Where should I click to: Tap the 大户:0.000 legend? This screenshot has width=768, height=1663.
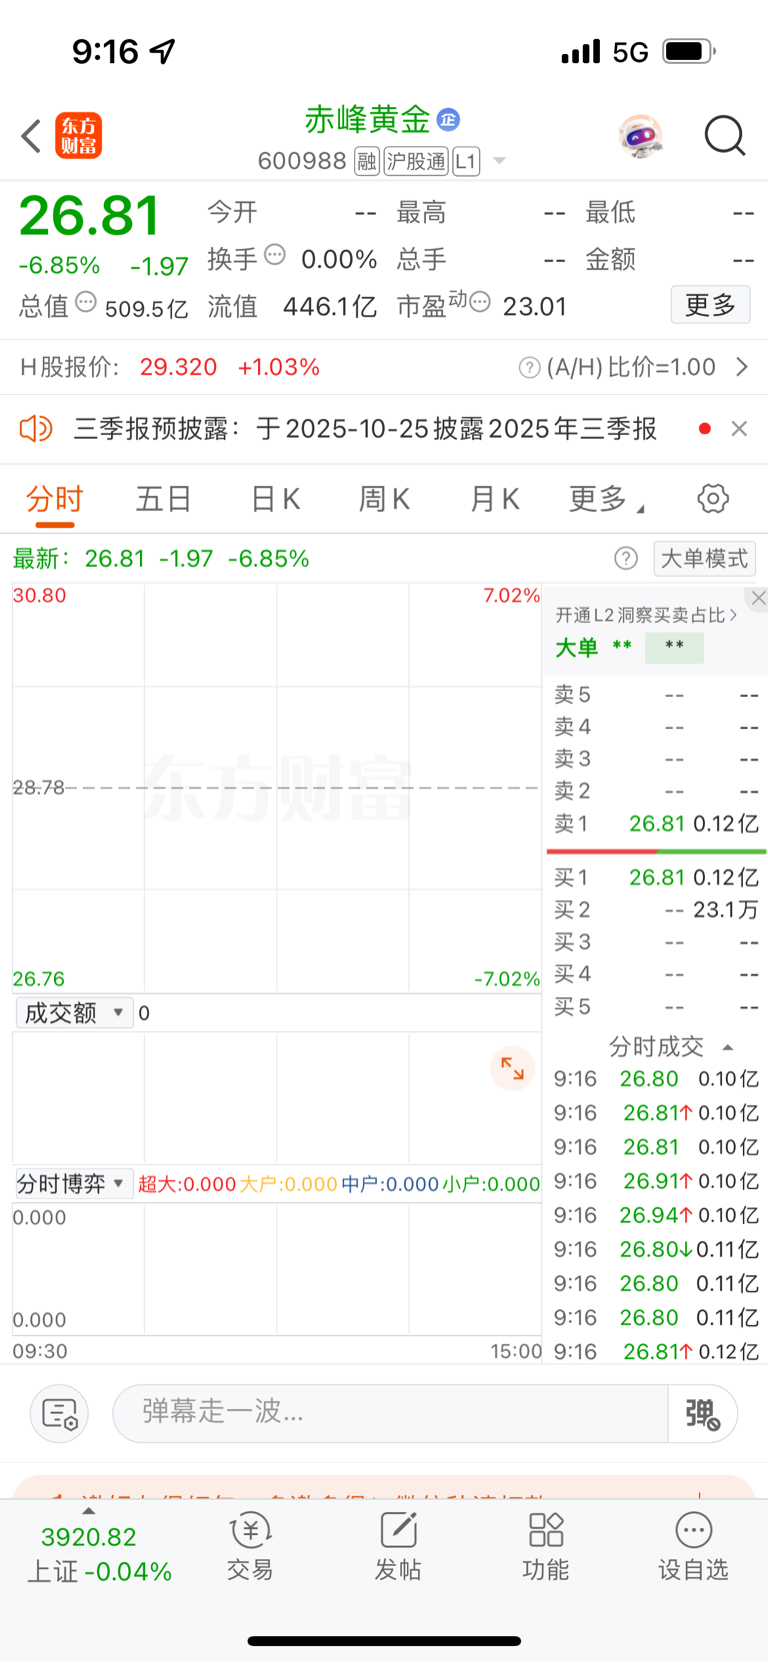(288, 1184)
